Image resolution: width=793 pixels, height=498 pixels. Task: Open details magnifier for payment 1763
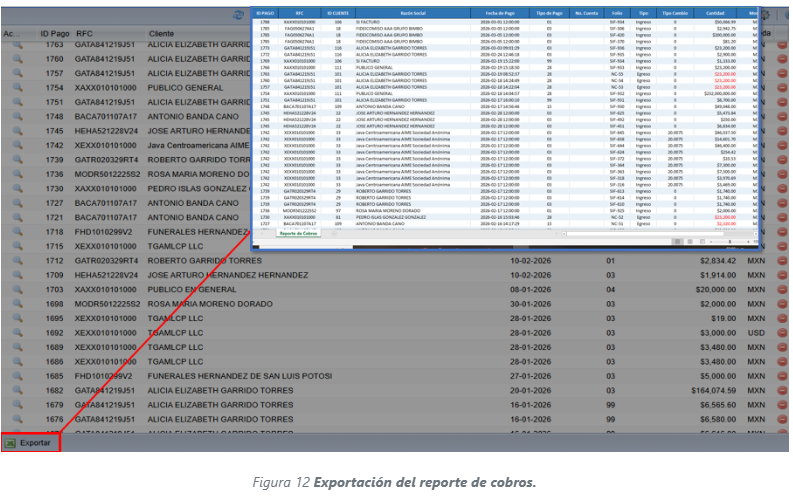17,45
